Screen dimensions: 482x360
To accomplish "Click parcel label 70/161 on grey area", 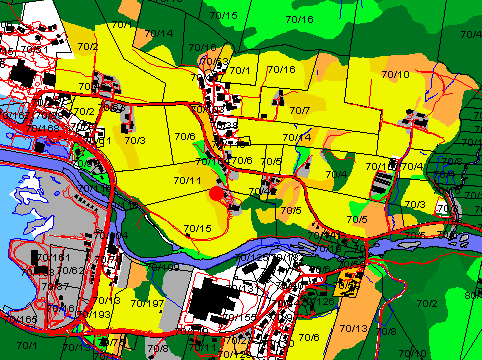I will point(54,257).
